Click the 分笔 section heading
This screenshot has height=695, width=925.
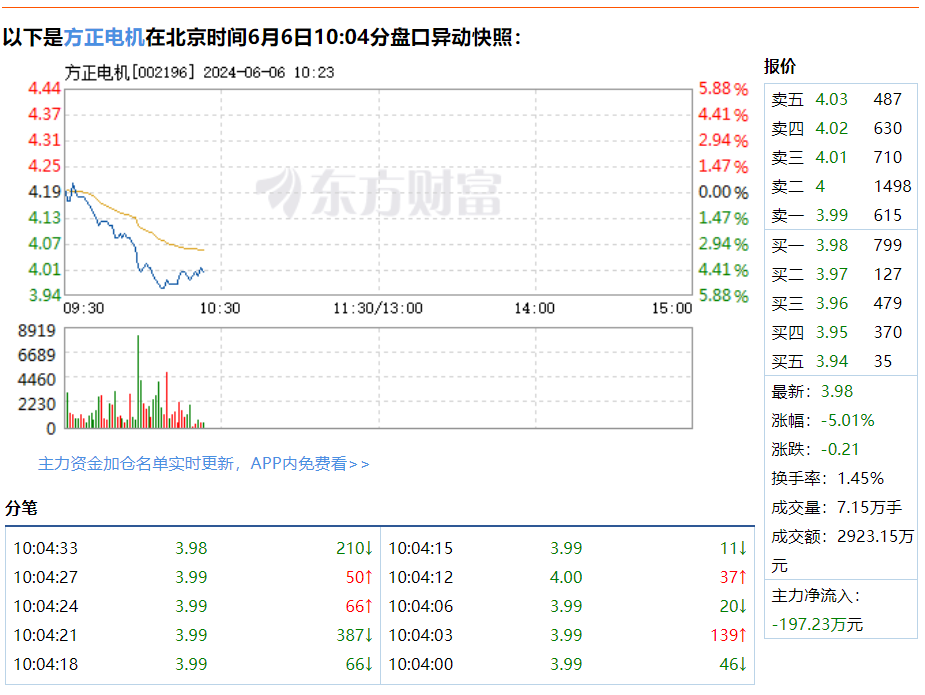click(21, 507)
